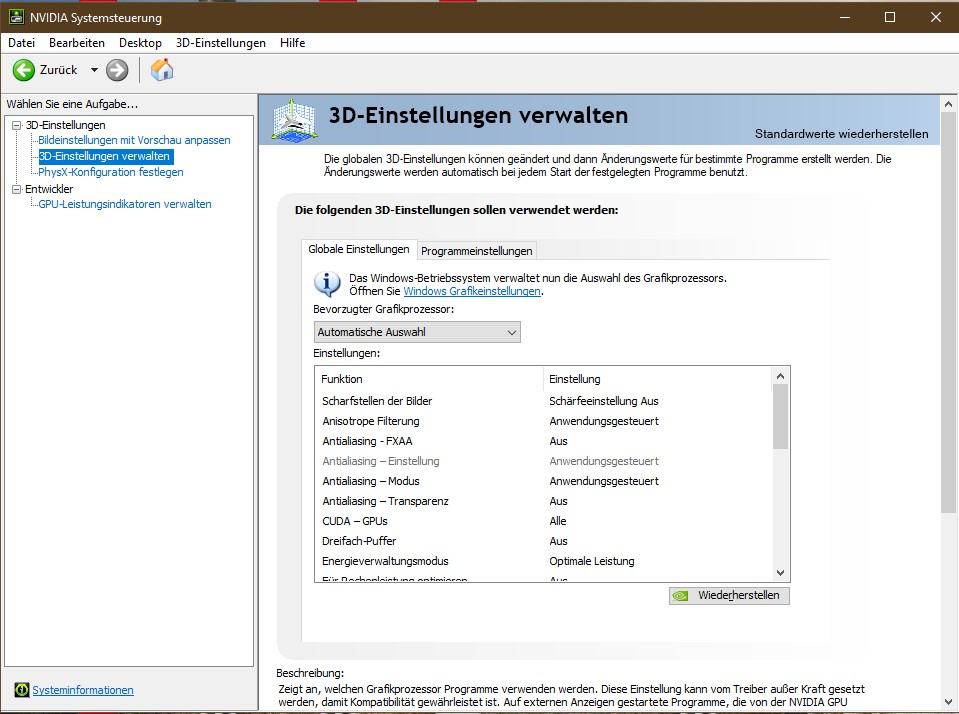This screenshot has height=714, width=959.
Task: Click the settings list scroll-down arrow
Action: (x=780, y=573)
